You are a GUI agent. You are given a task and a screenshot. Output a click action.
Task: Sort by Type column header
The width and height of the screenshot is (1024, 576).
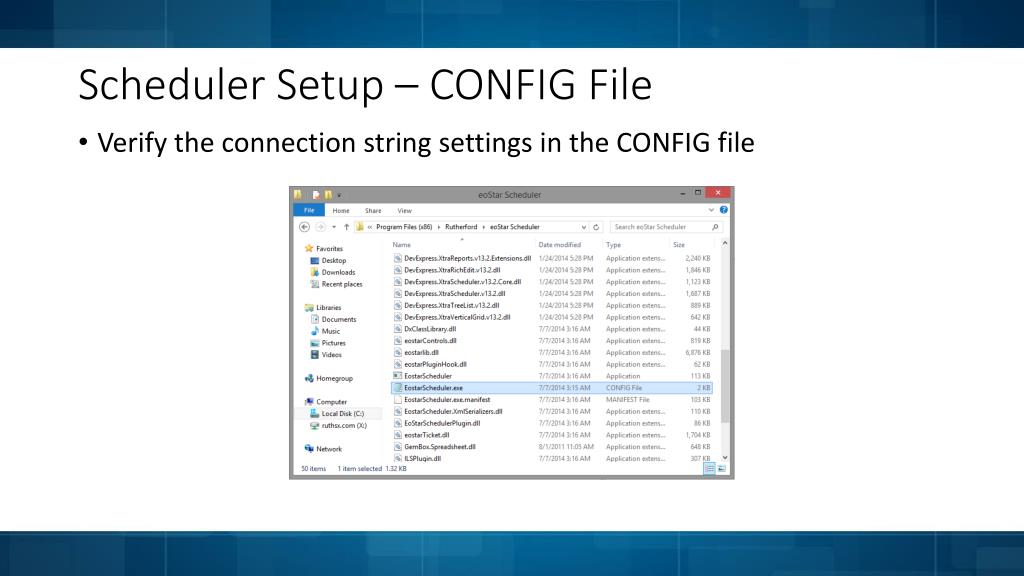coord(613,245)
